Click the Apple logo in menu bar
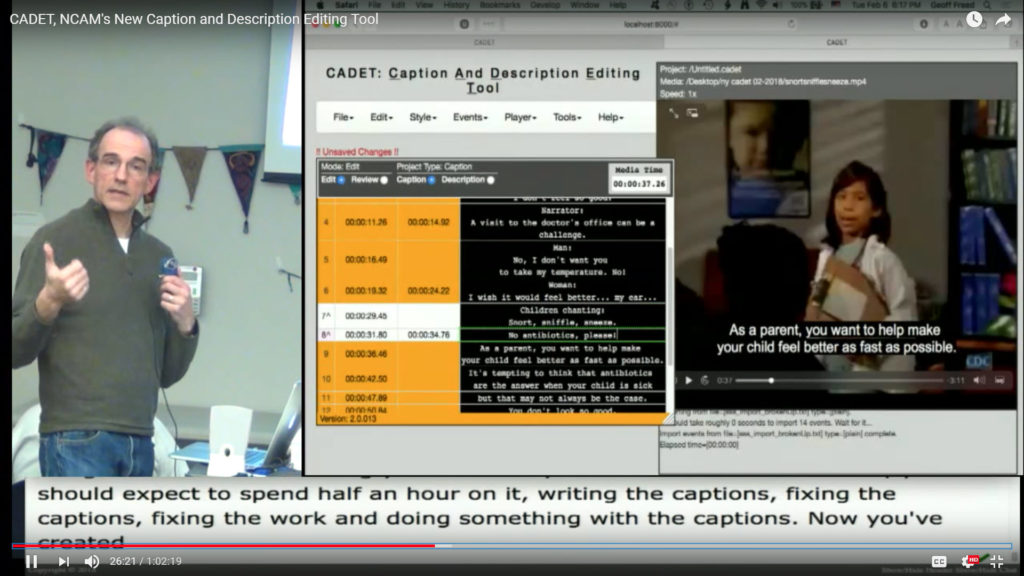The image size is (1024, 576). (x=319, y=5)
